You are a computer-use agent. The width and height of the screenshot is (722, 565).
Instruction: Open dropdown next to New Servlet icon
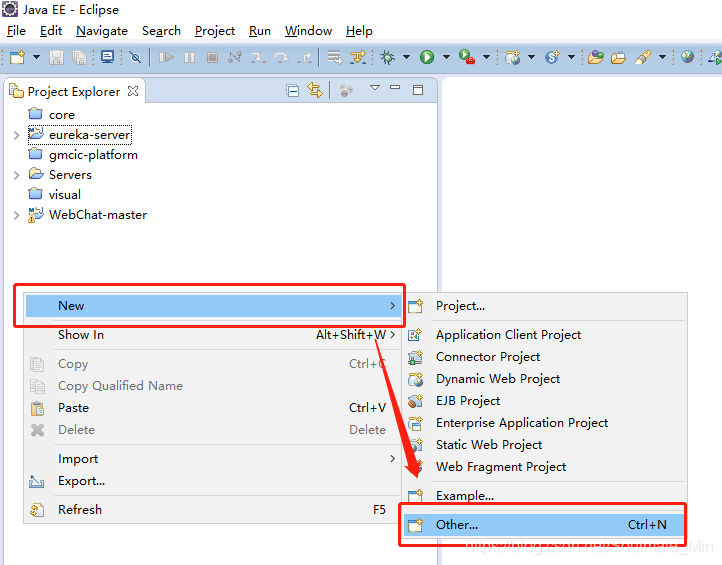point(571,57)
